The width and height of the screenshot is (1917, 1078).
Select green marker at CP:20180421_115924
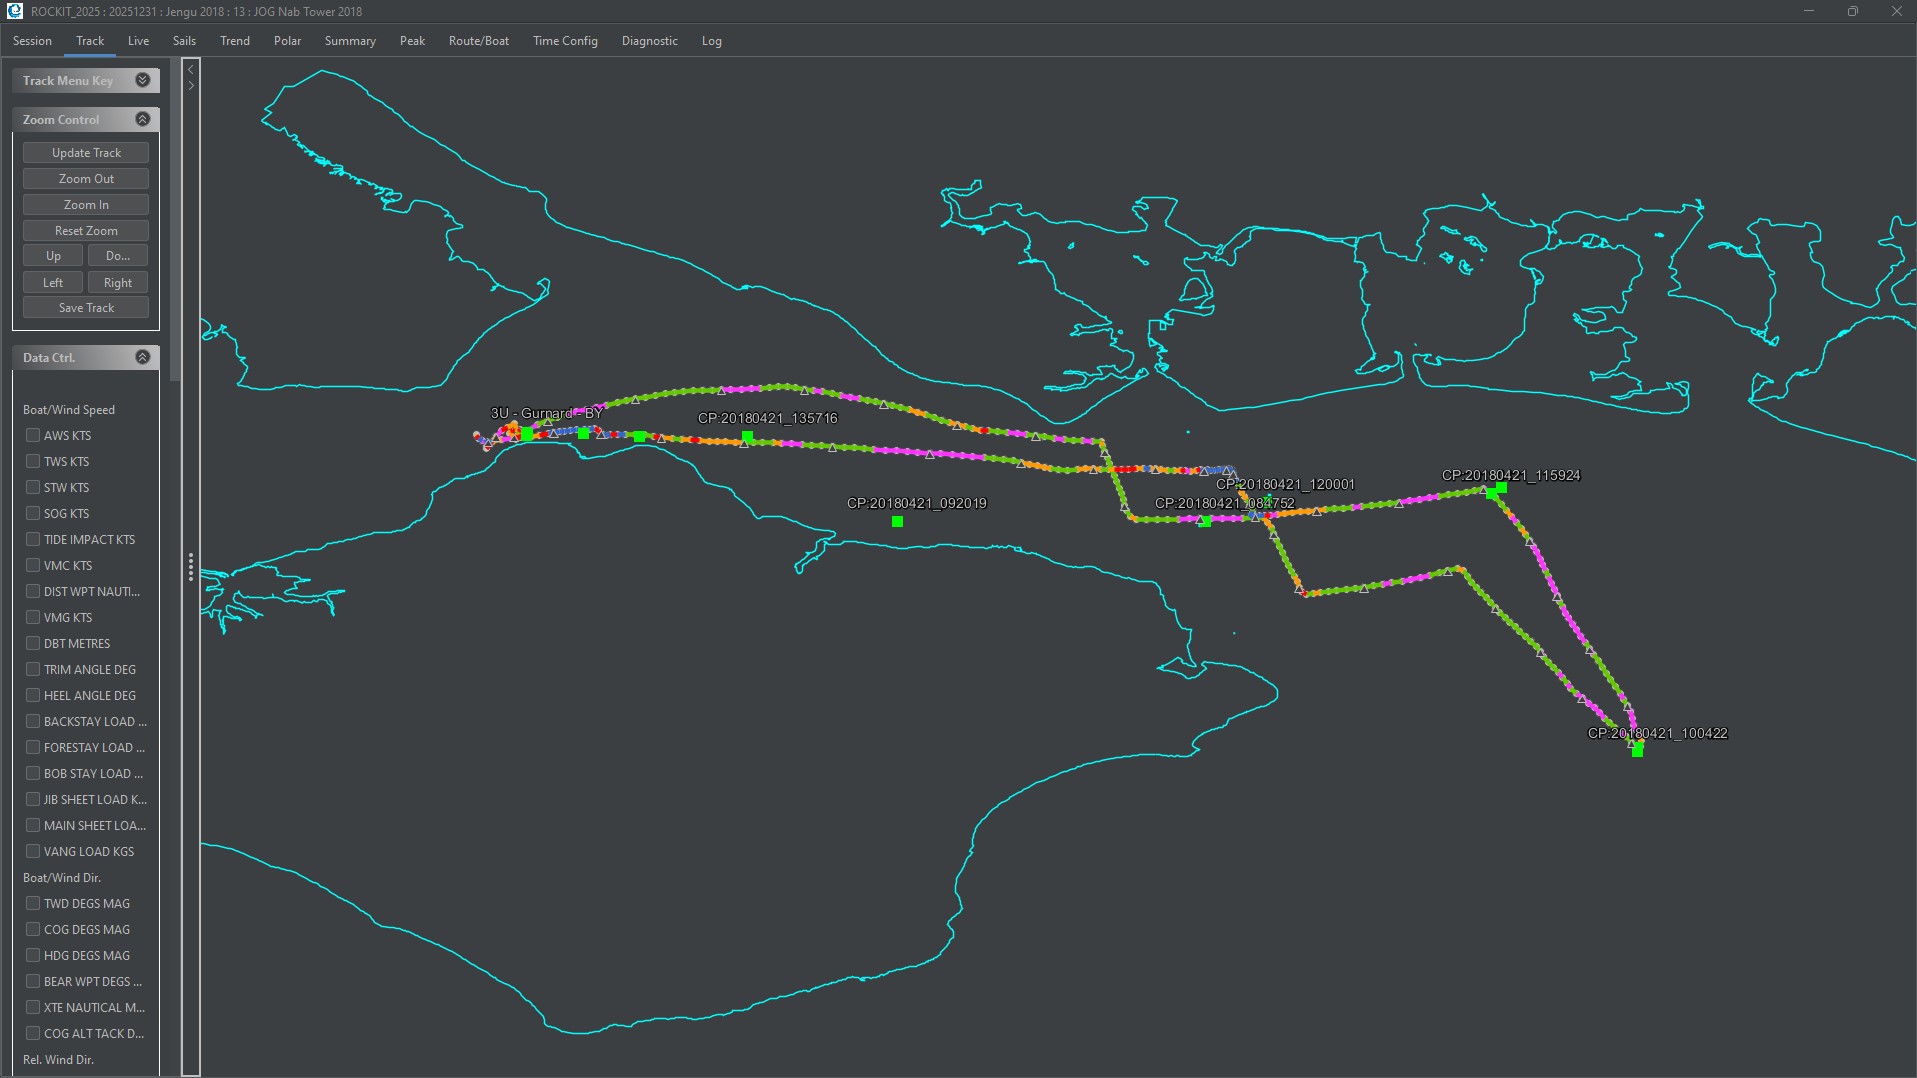point(1501,488)
